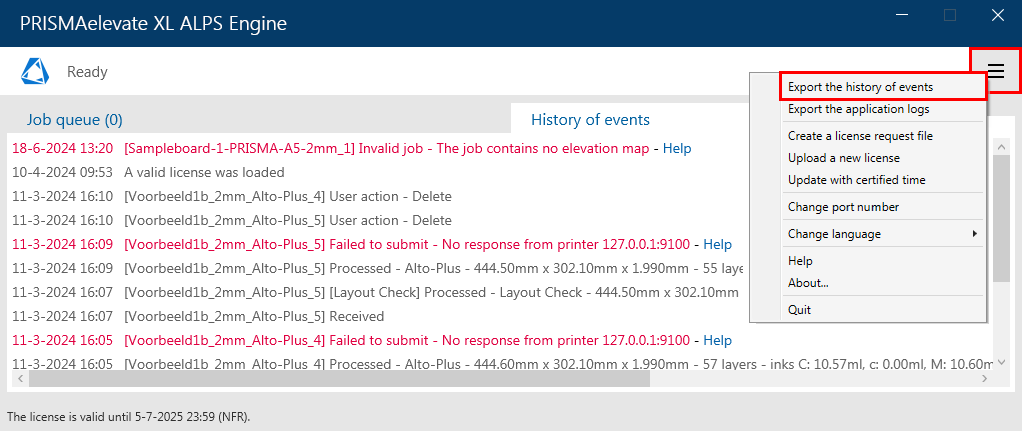
Task: Click the PRISMAelevate logo icon
Action: (x=35, y=71)
